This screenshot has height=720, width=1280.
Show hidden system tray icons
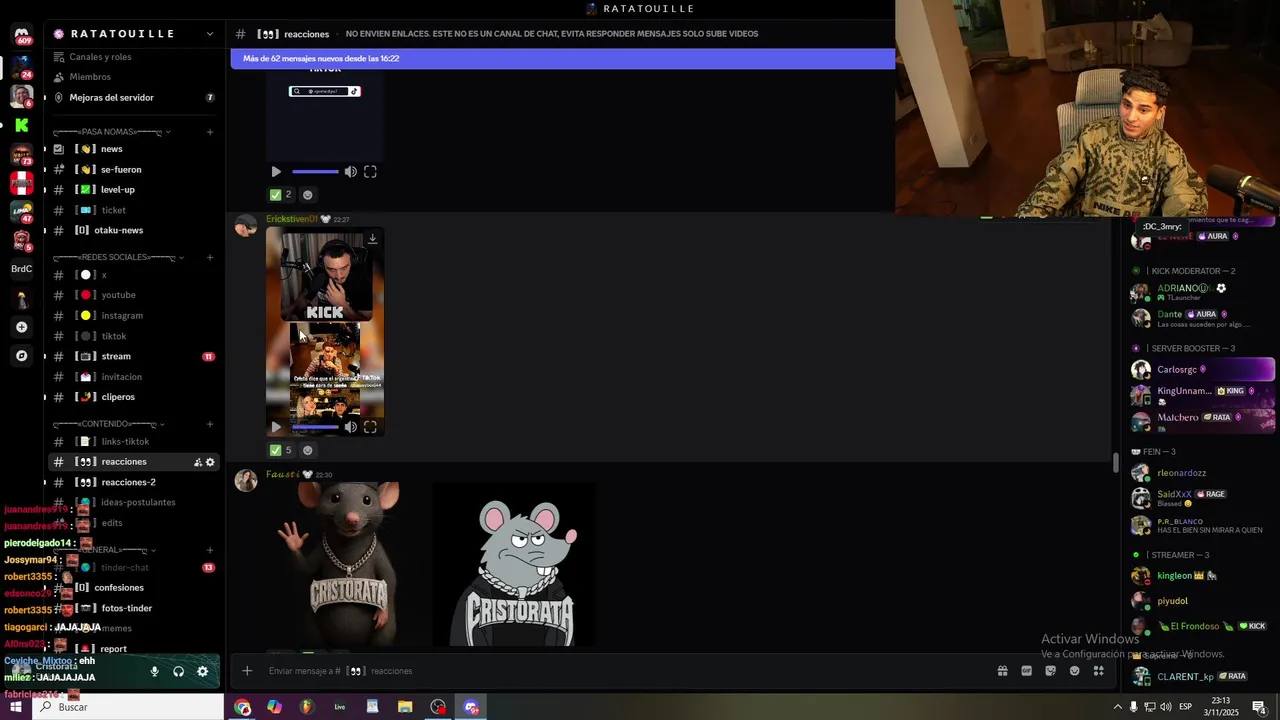click(1117, 707)
